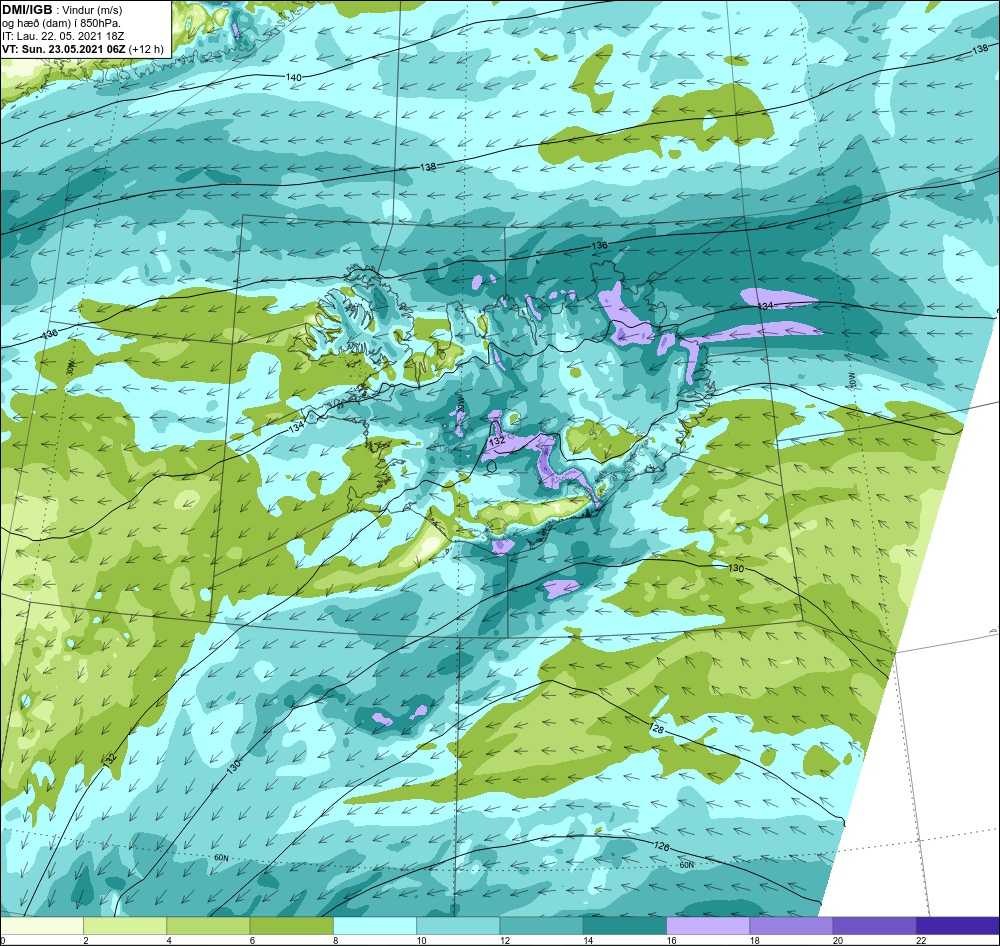Click the dark teal 14–16 m/s legend swatch
Image resolution: width=1000 pixels, height=946 pixels.
click(x=625, y=925)
